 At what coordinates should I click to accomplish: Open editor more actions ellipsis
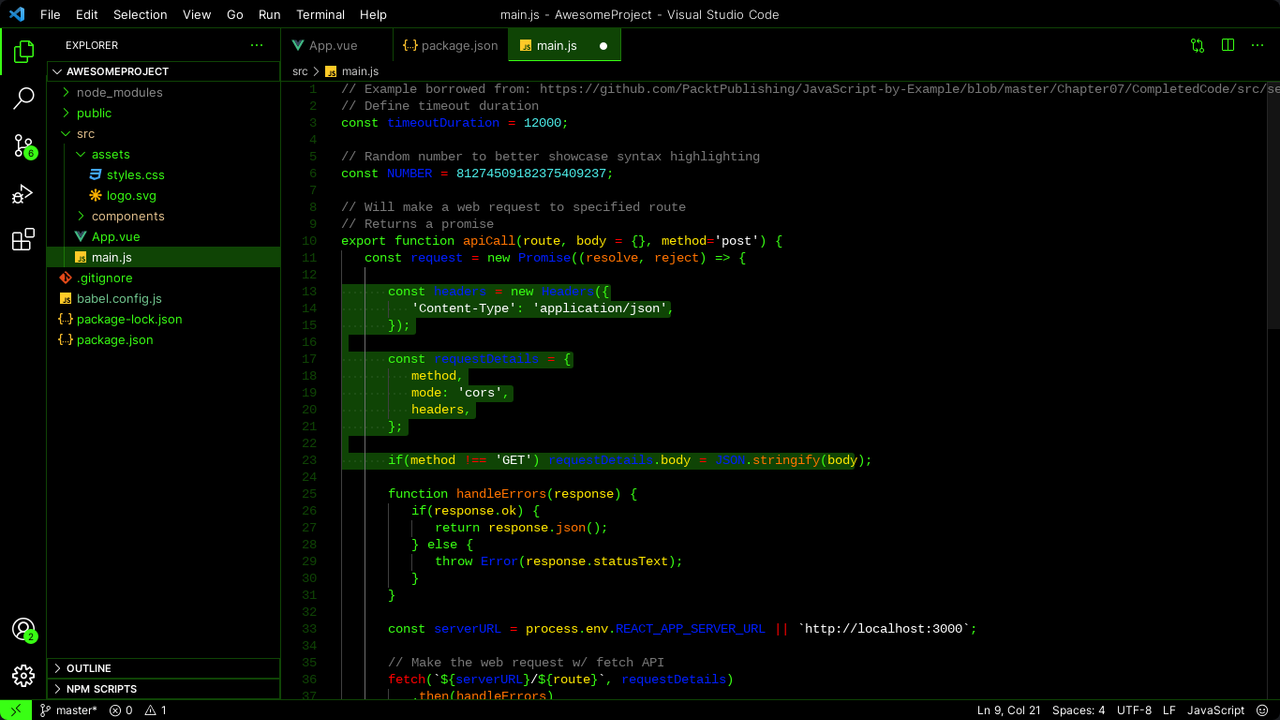point(1258,45)
